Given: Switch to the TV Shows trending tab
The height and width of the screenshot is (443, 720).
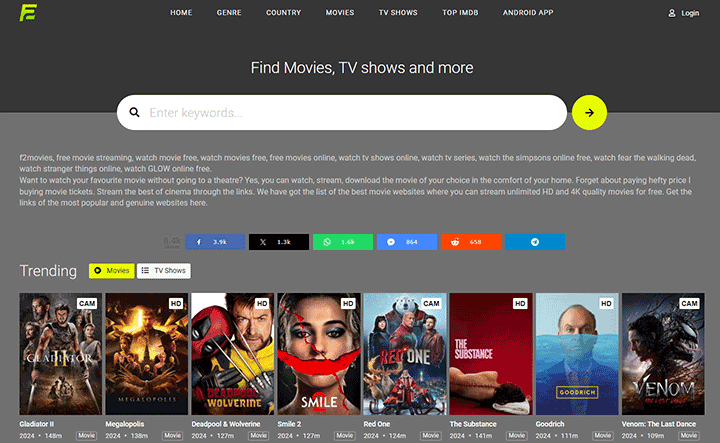Looking at the screenshot, I should (163, 271).
